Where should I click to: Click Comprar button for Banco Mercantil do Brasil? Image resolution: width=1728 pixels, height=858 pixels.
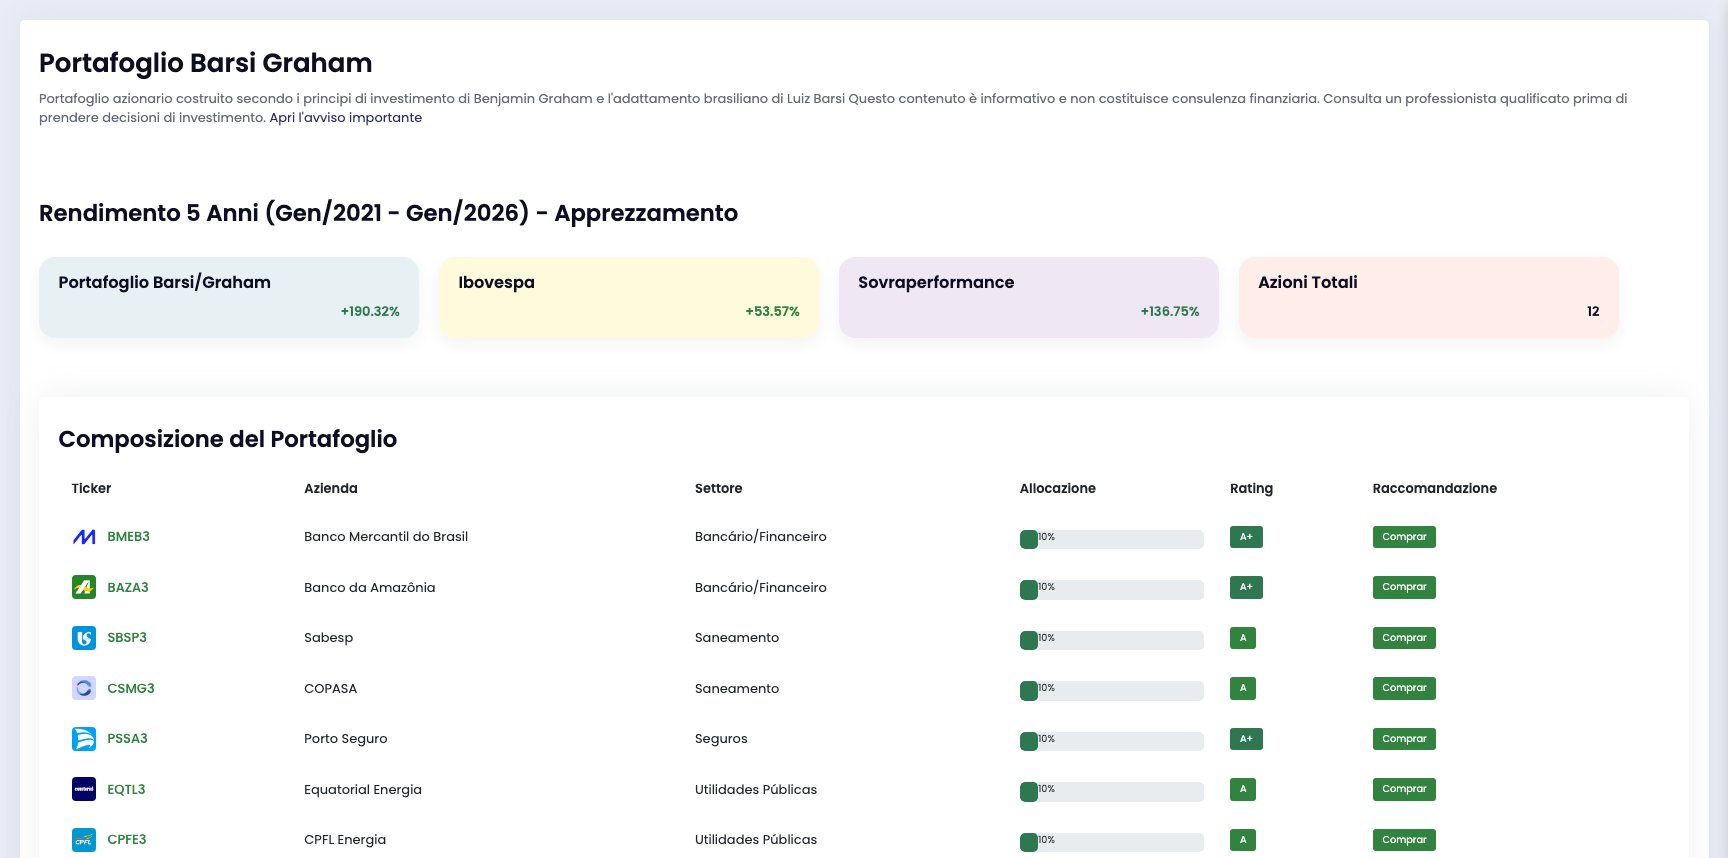pyautogui.click(x=1404, y=537)
